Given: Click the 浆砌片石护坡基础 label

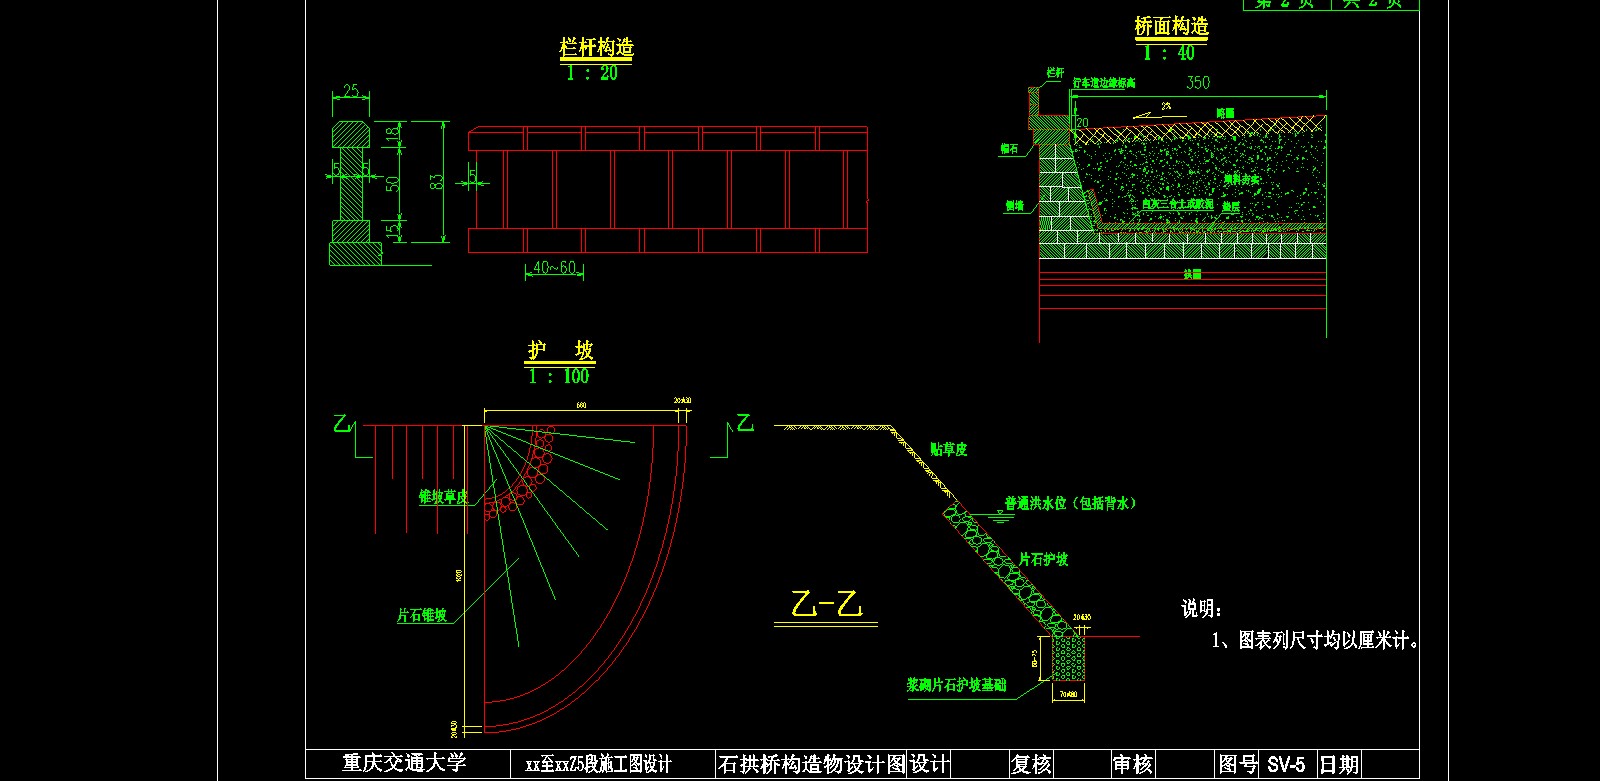Looking at the screenshot, I should (x=956, y=685).
